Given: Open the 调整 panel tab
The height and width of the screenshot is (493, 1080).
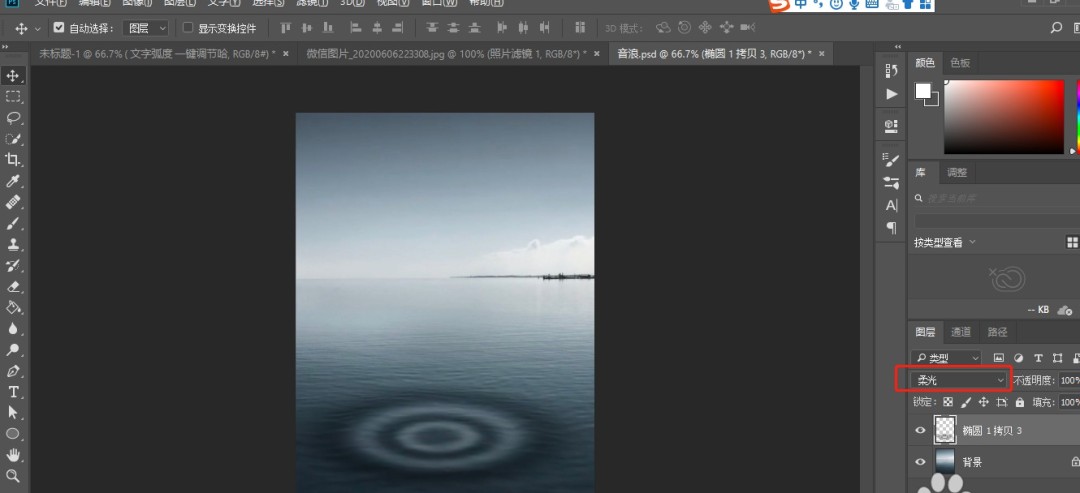Looking at the screenshot, I should click(x=957, y=172).
